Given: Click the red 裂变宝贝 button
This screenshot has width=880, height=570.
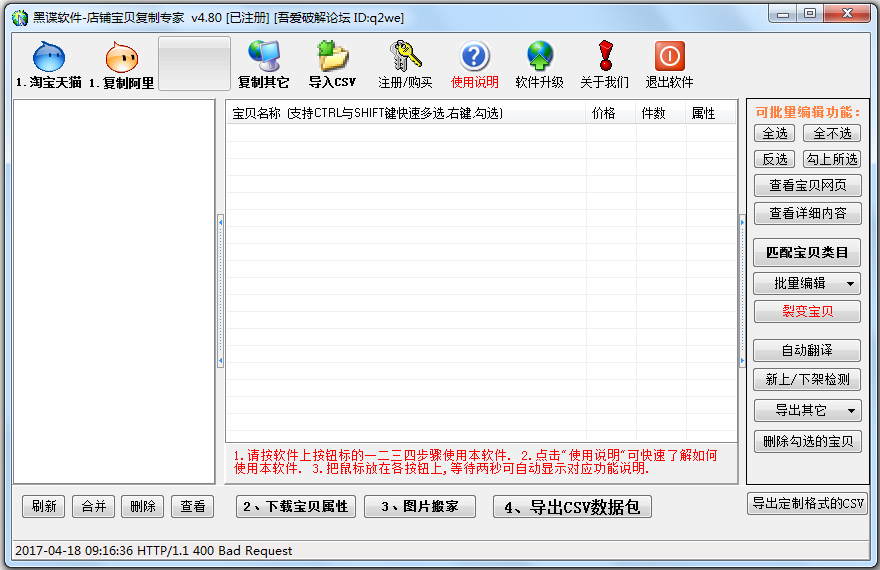Looking at the screenshot, I should point(806,312).
